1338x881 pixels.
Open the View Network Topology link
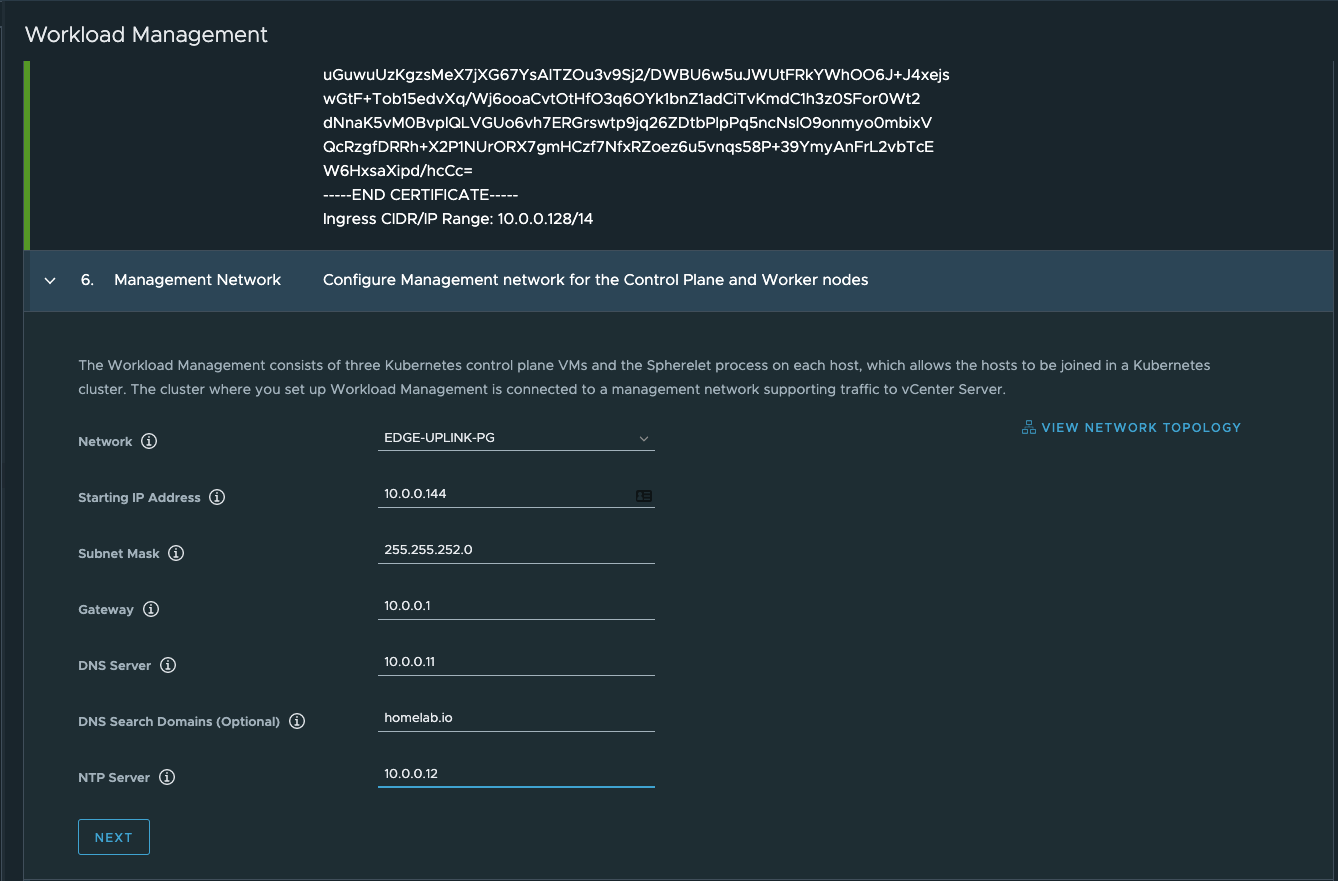click(1140, 427)
